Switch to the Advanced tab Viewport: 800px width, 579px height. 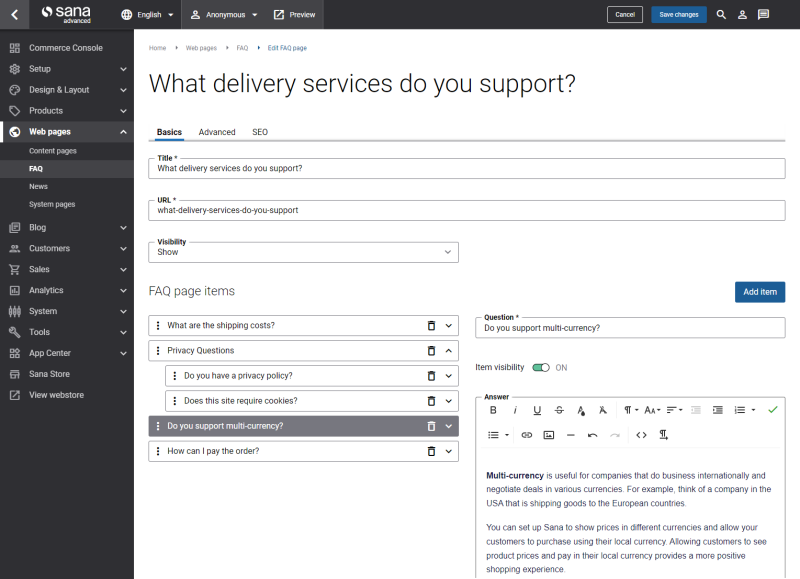coord(217,132)
